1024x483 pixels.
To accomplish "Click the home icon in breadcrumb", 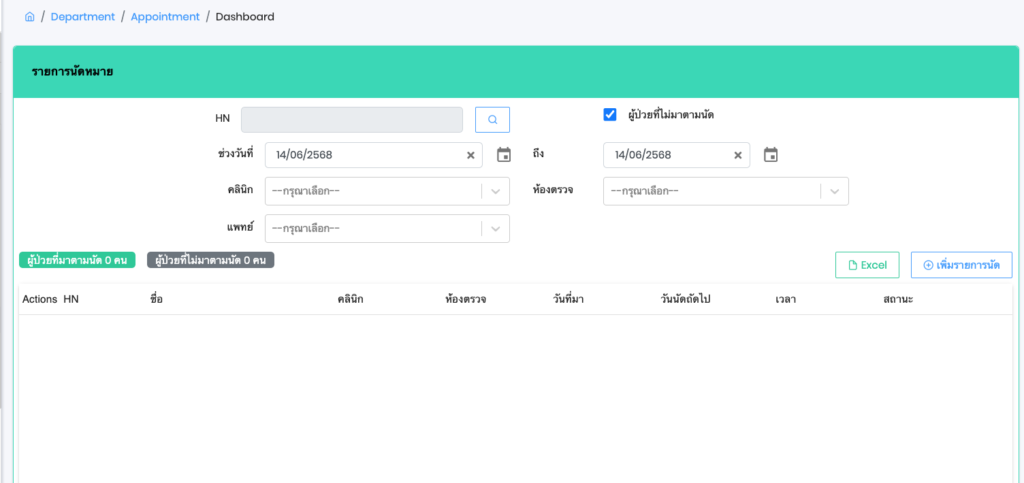I will [x=30, y=17].
